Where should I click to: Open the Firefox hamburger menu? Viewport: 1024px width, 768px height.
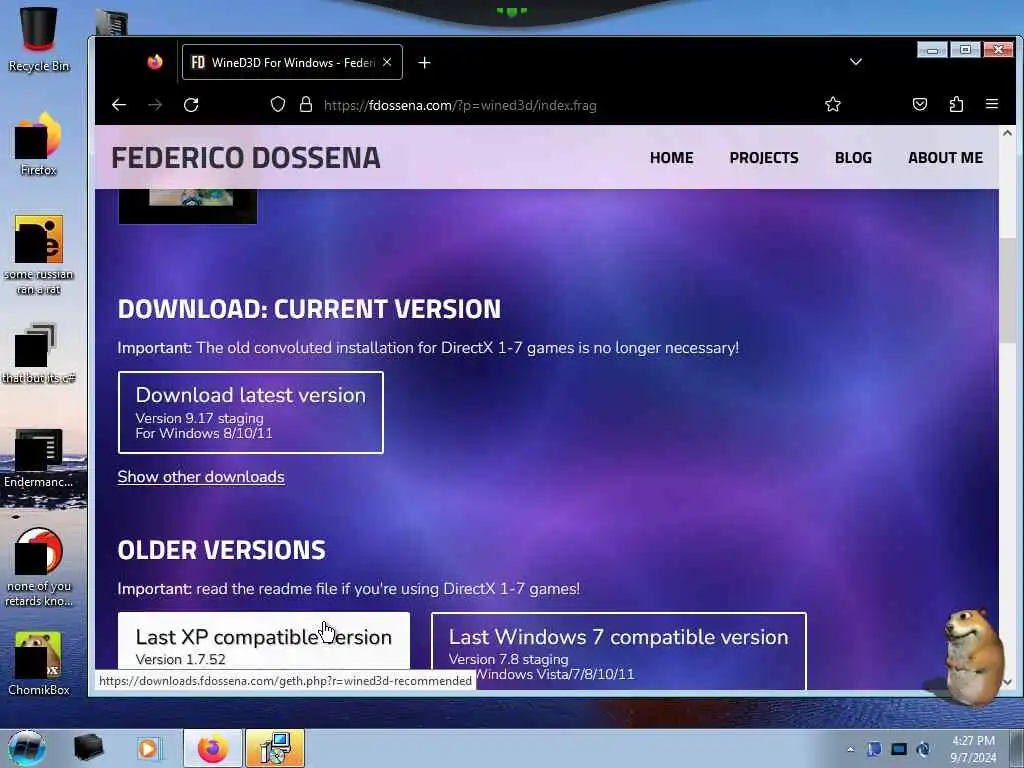point(991,104)
